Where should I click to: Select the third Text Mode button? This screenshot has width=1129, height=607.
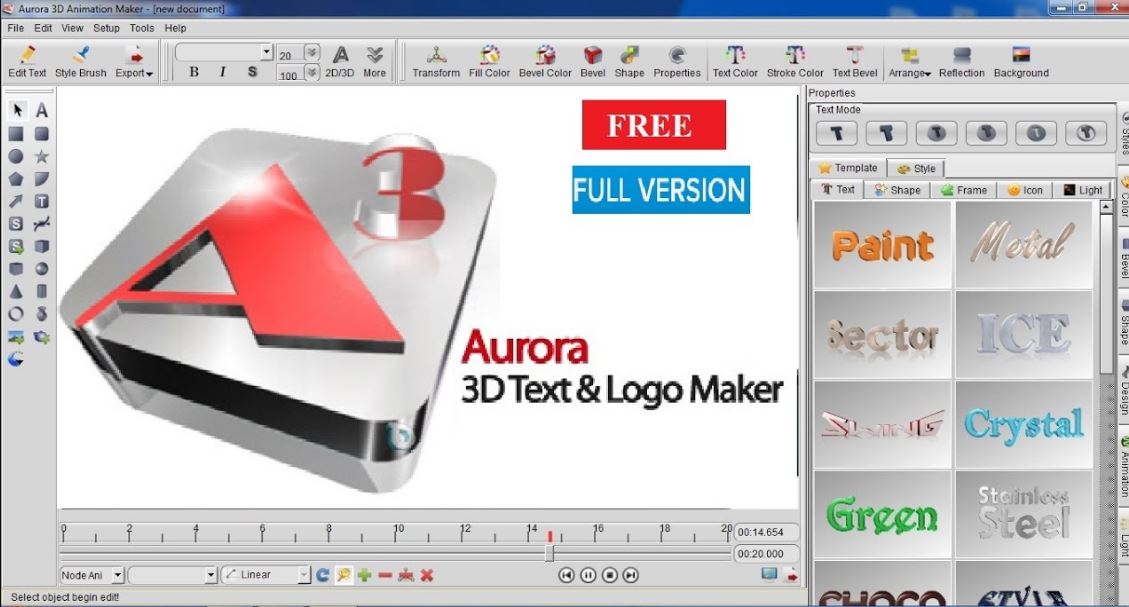(936, 133)
